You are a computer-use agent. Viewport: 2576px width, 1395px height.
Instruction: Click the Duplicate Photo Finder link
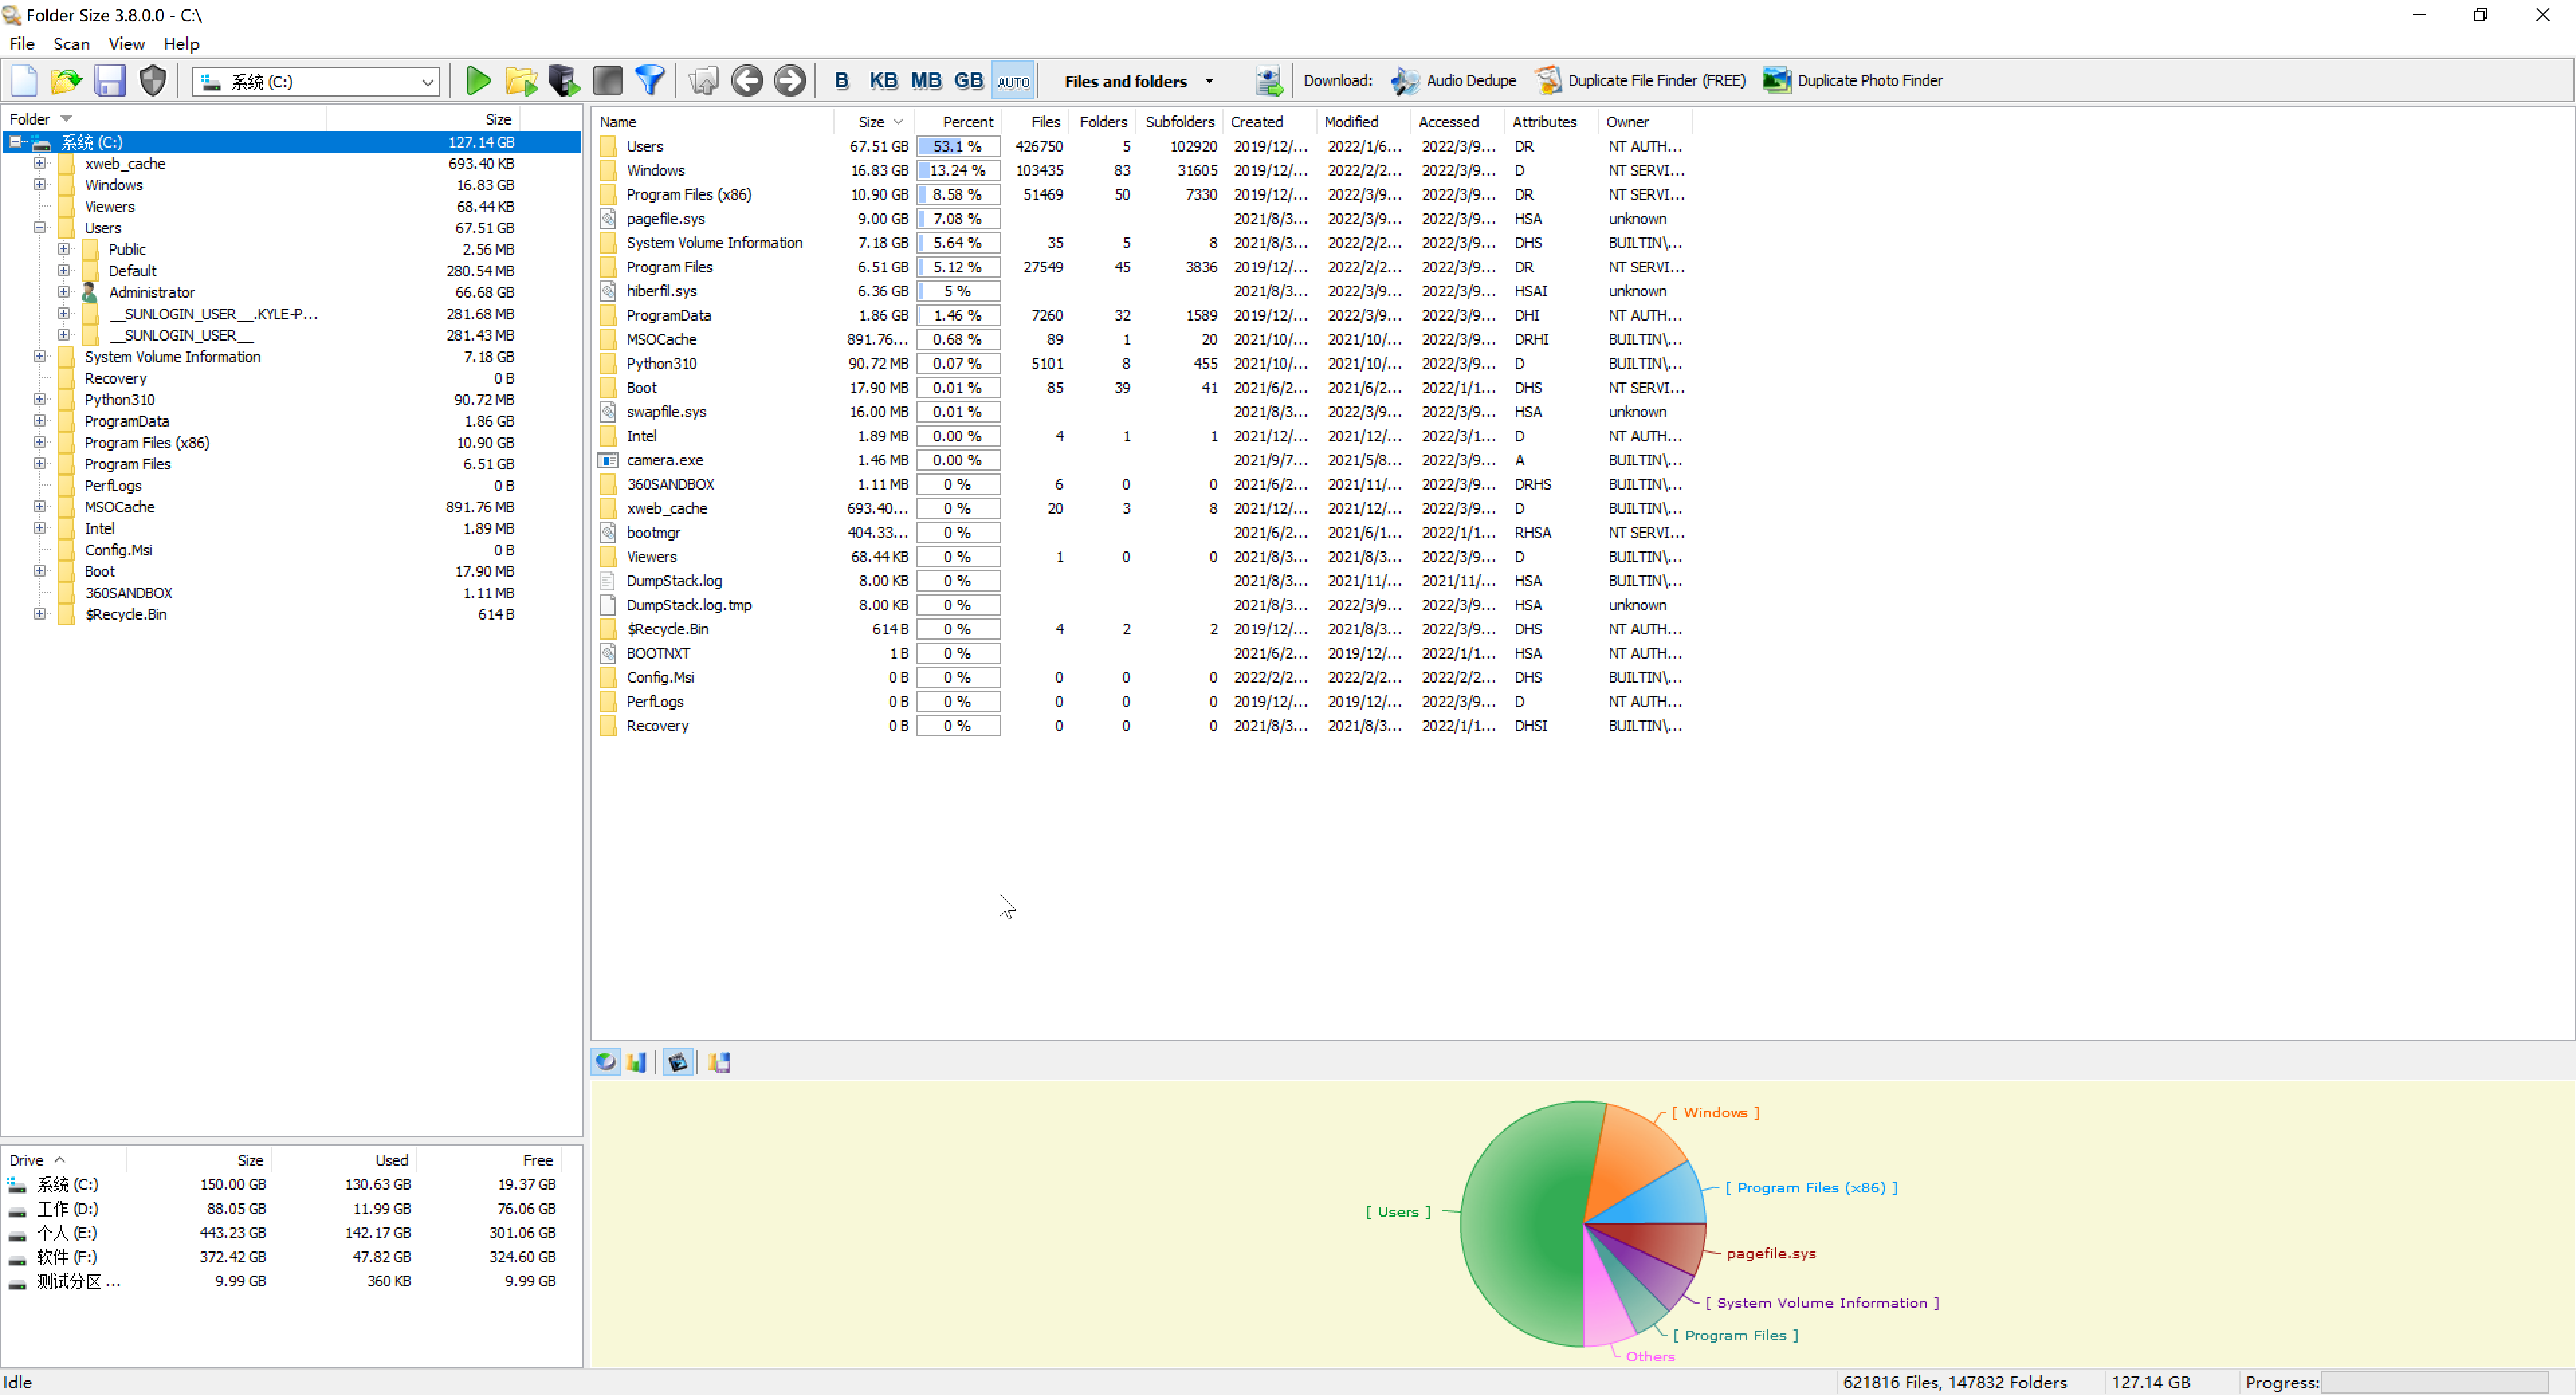(1868, 81)
